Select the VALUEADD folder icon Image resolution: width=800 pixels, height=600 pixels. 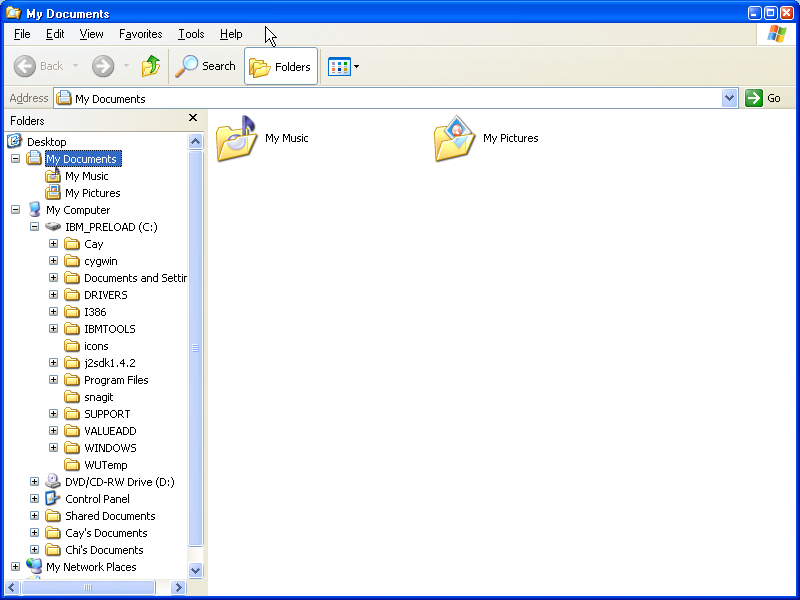coord(72,431)
